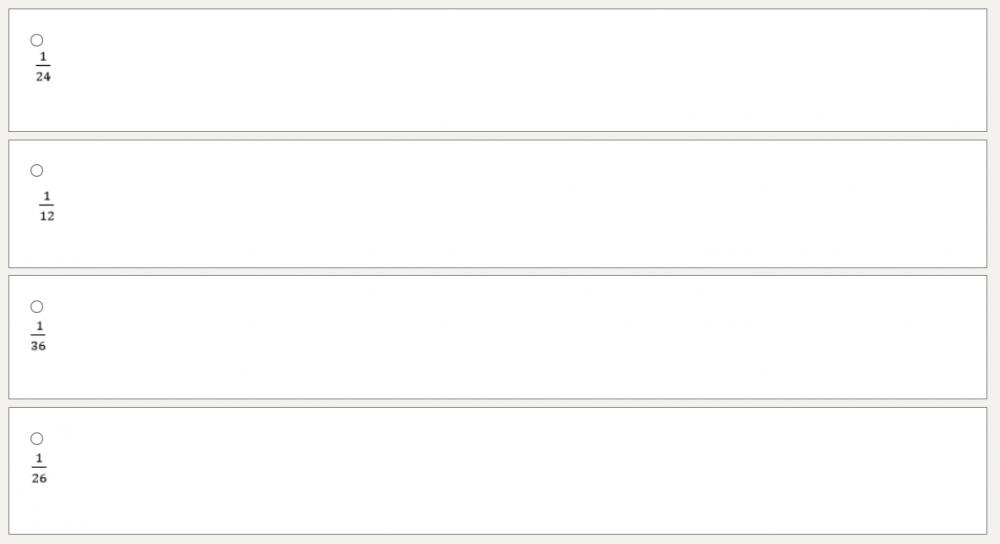Click the numerator 1 above 36
Image resolution: width=1000 pixels, height=544 pixels.
39,326
